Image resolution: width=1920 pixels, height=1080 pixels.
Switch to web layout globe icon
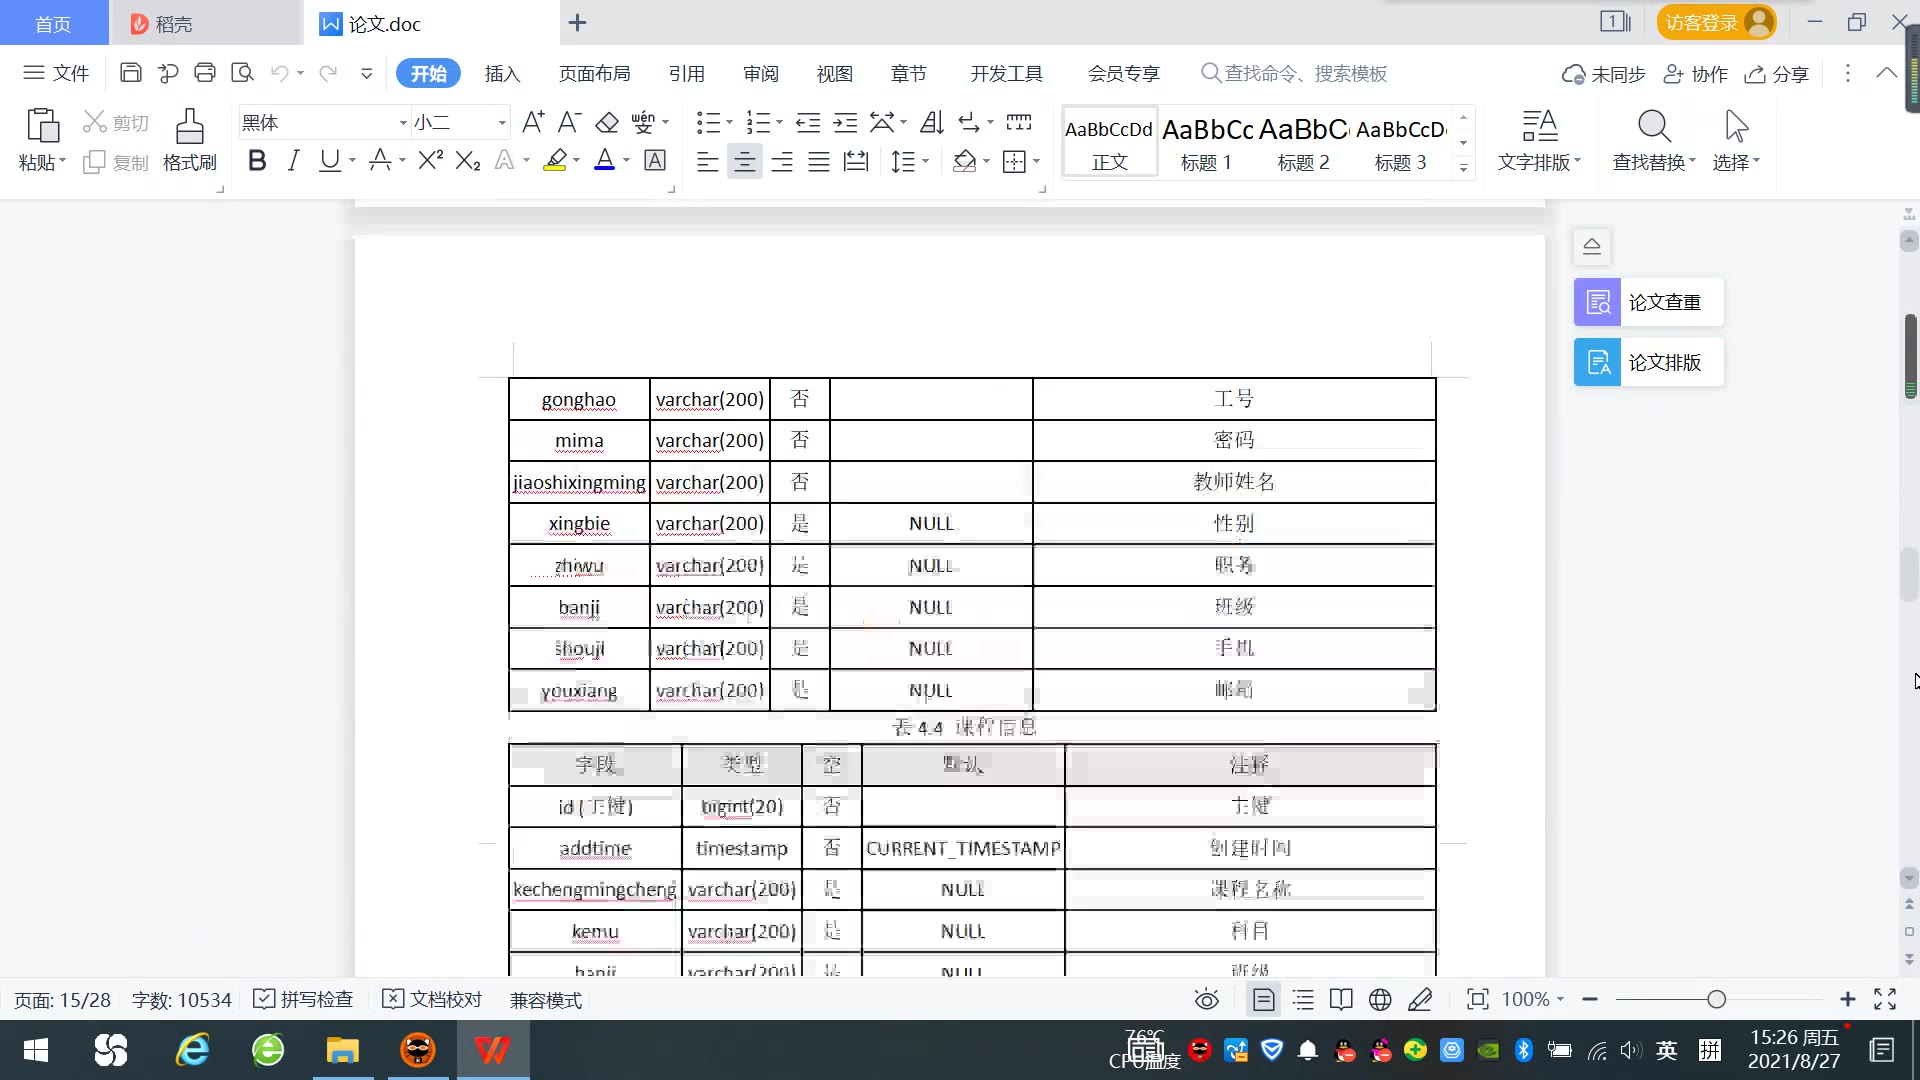coord(1380,999)
